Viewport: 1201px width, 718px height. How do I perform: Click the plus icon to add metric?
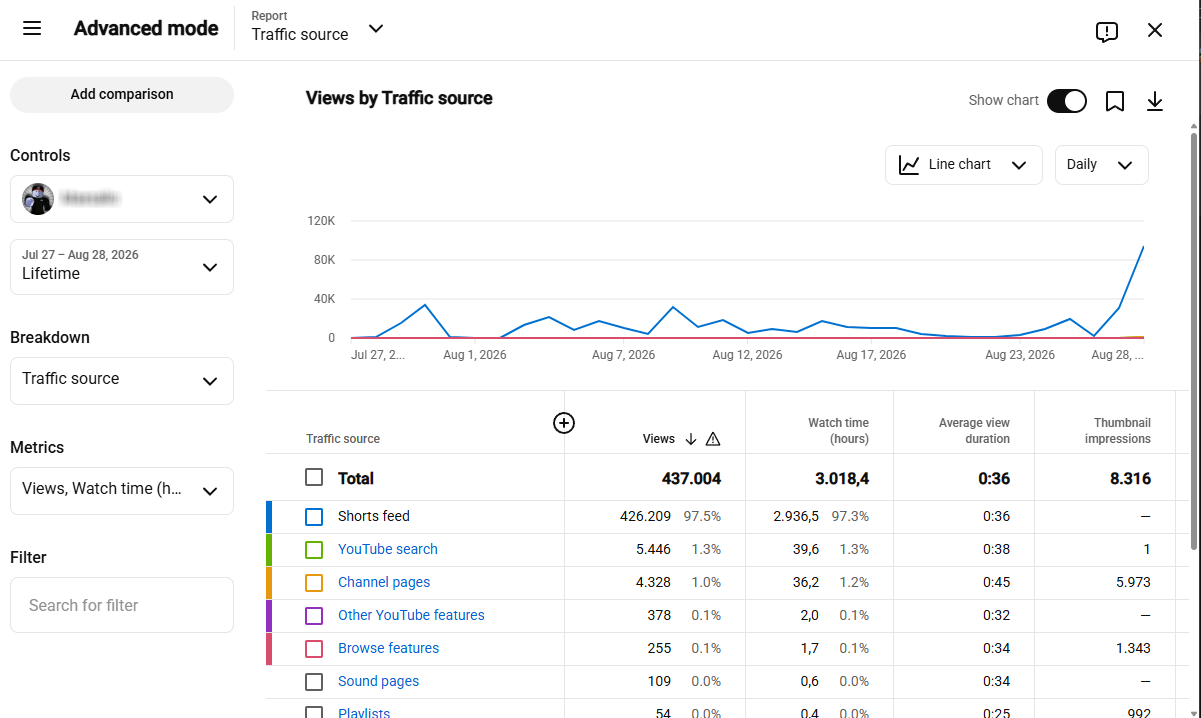pos(564,423)
